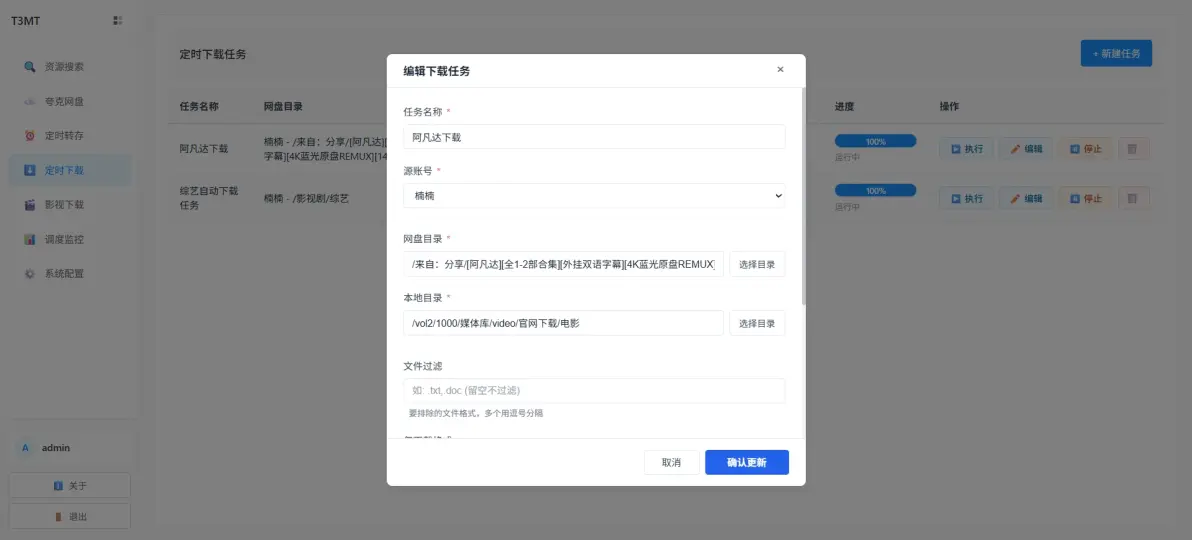Click the 综艺自动下载任务 task name cell
The image size is (1192, 540).
tap(209, 198)
